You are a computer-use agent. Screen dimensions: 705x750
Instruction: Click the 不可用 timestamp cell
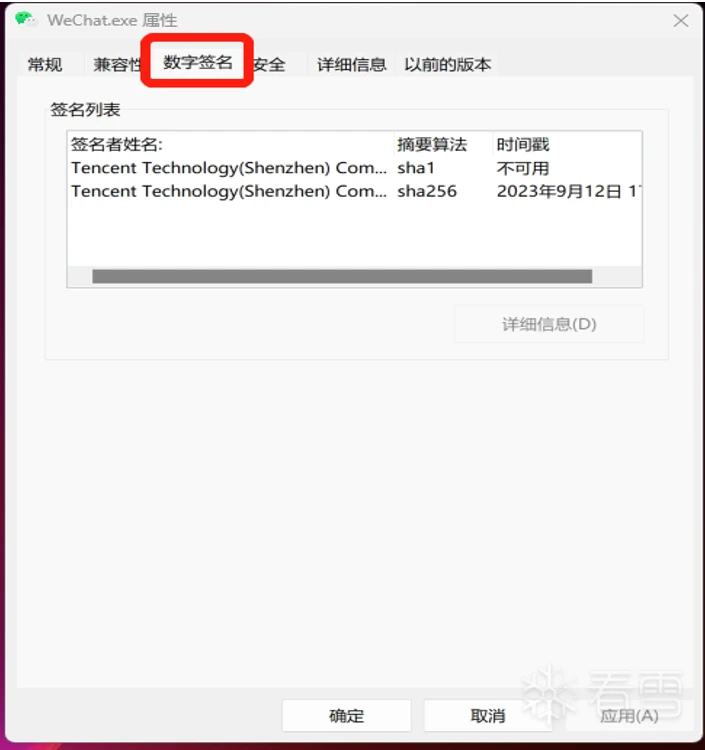click(523, 168)
